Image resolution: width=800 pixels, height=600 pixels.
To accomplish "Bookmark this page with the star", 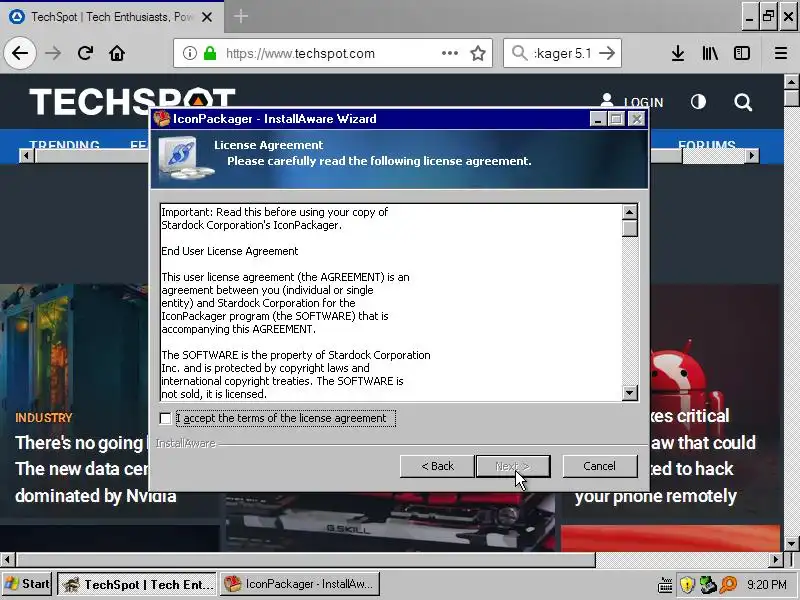I will (x=478, y=53).
